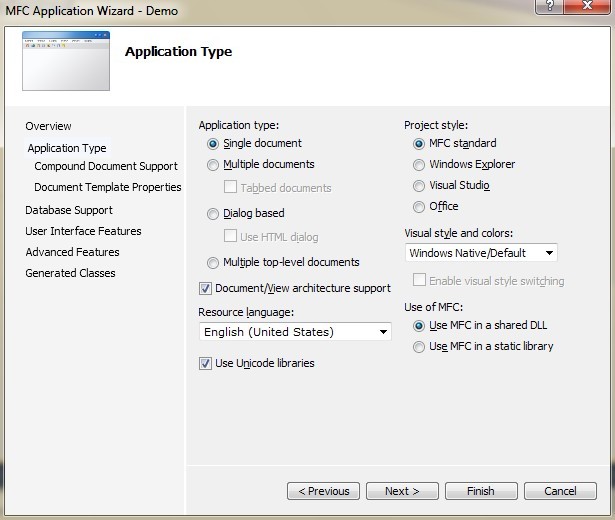The image size is (615, 520).
Task: Cancel the MFC Application Wizard
Action: tap(560, 491)
